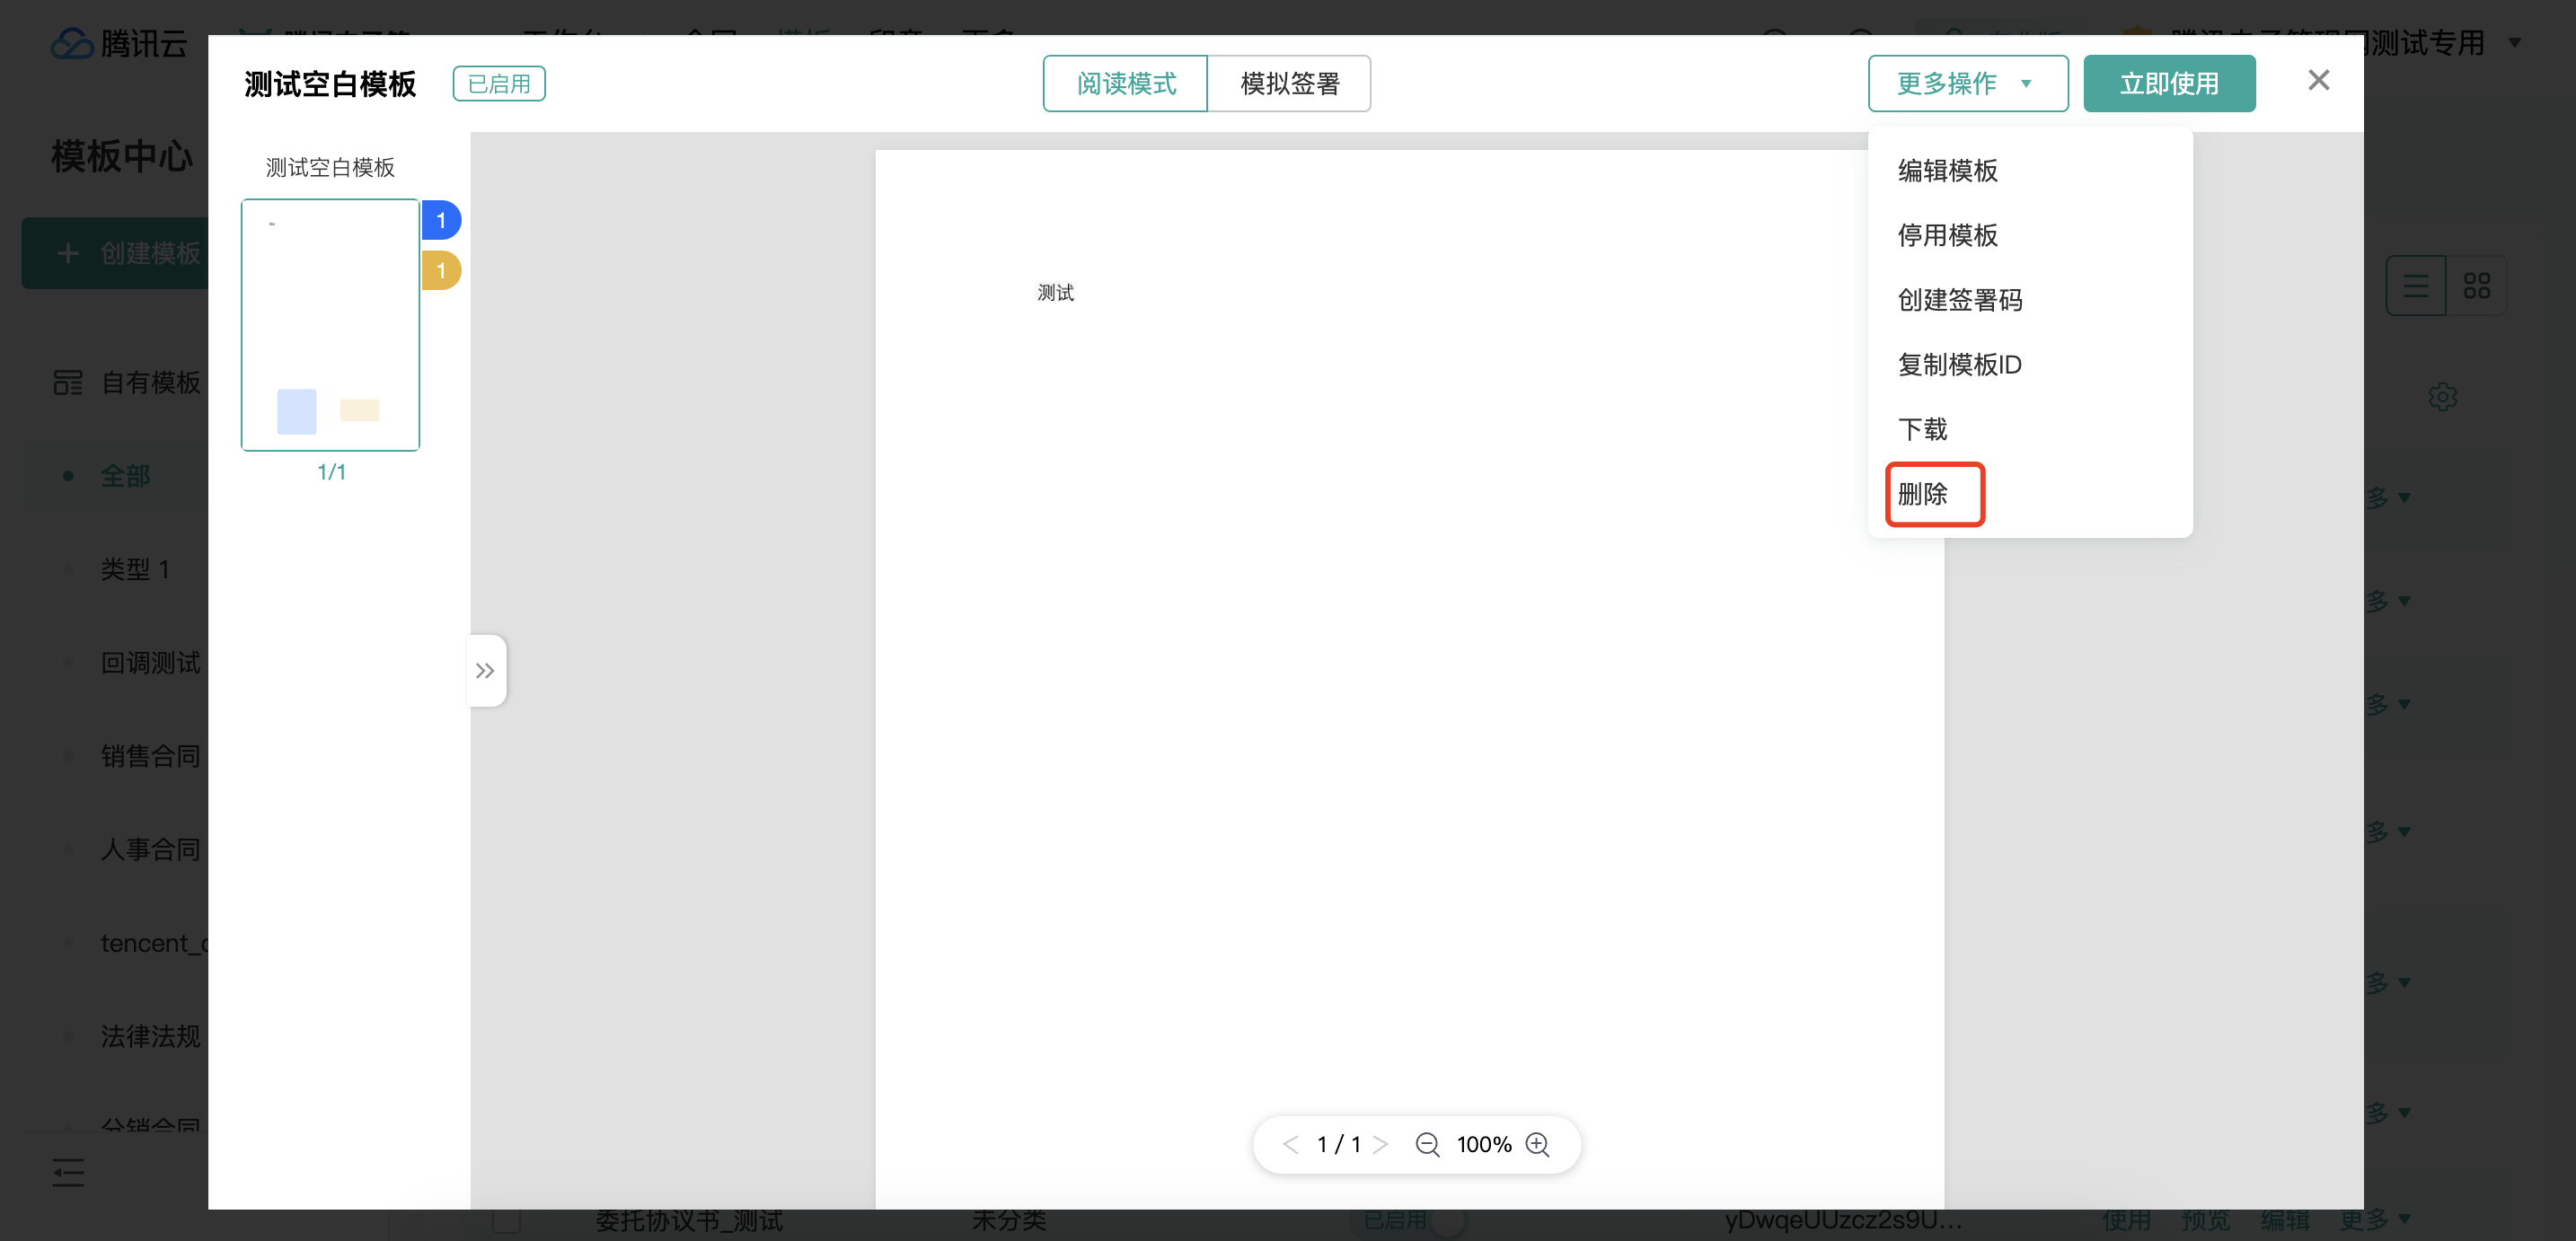
Task: Zoom in the document preview
Action: [x=1538, y=1144]
